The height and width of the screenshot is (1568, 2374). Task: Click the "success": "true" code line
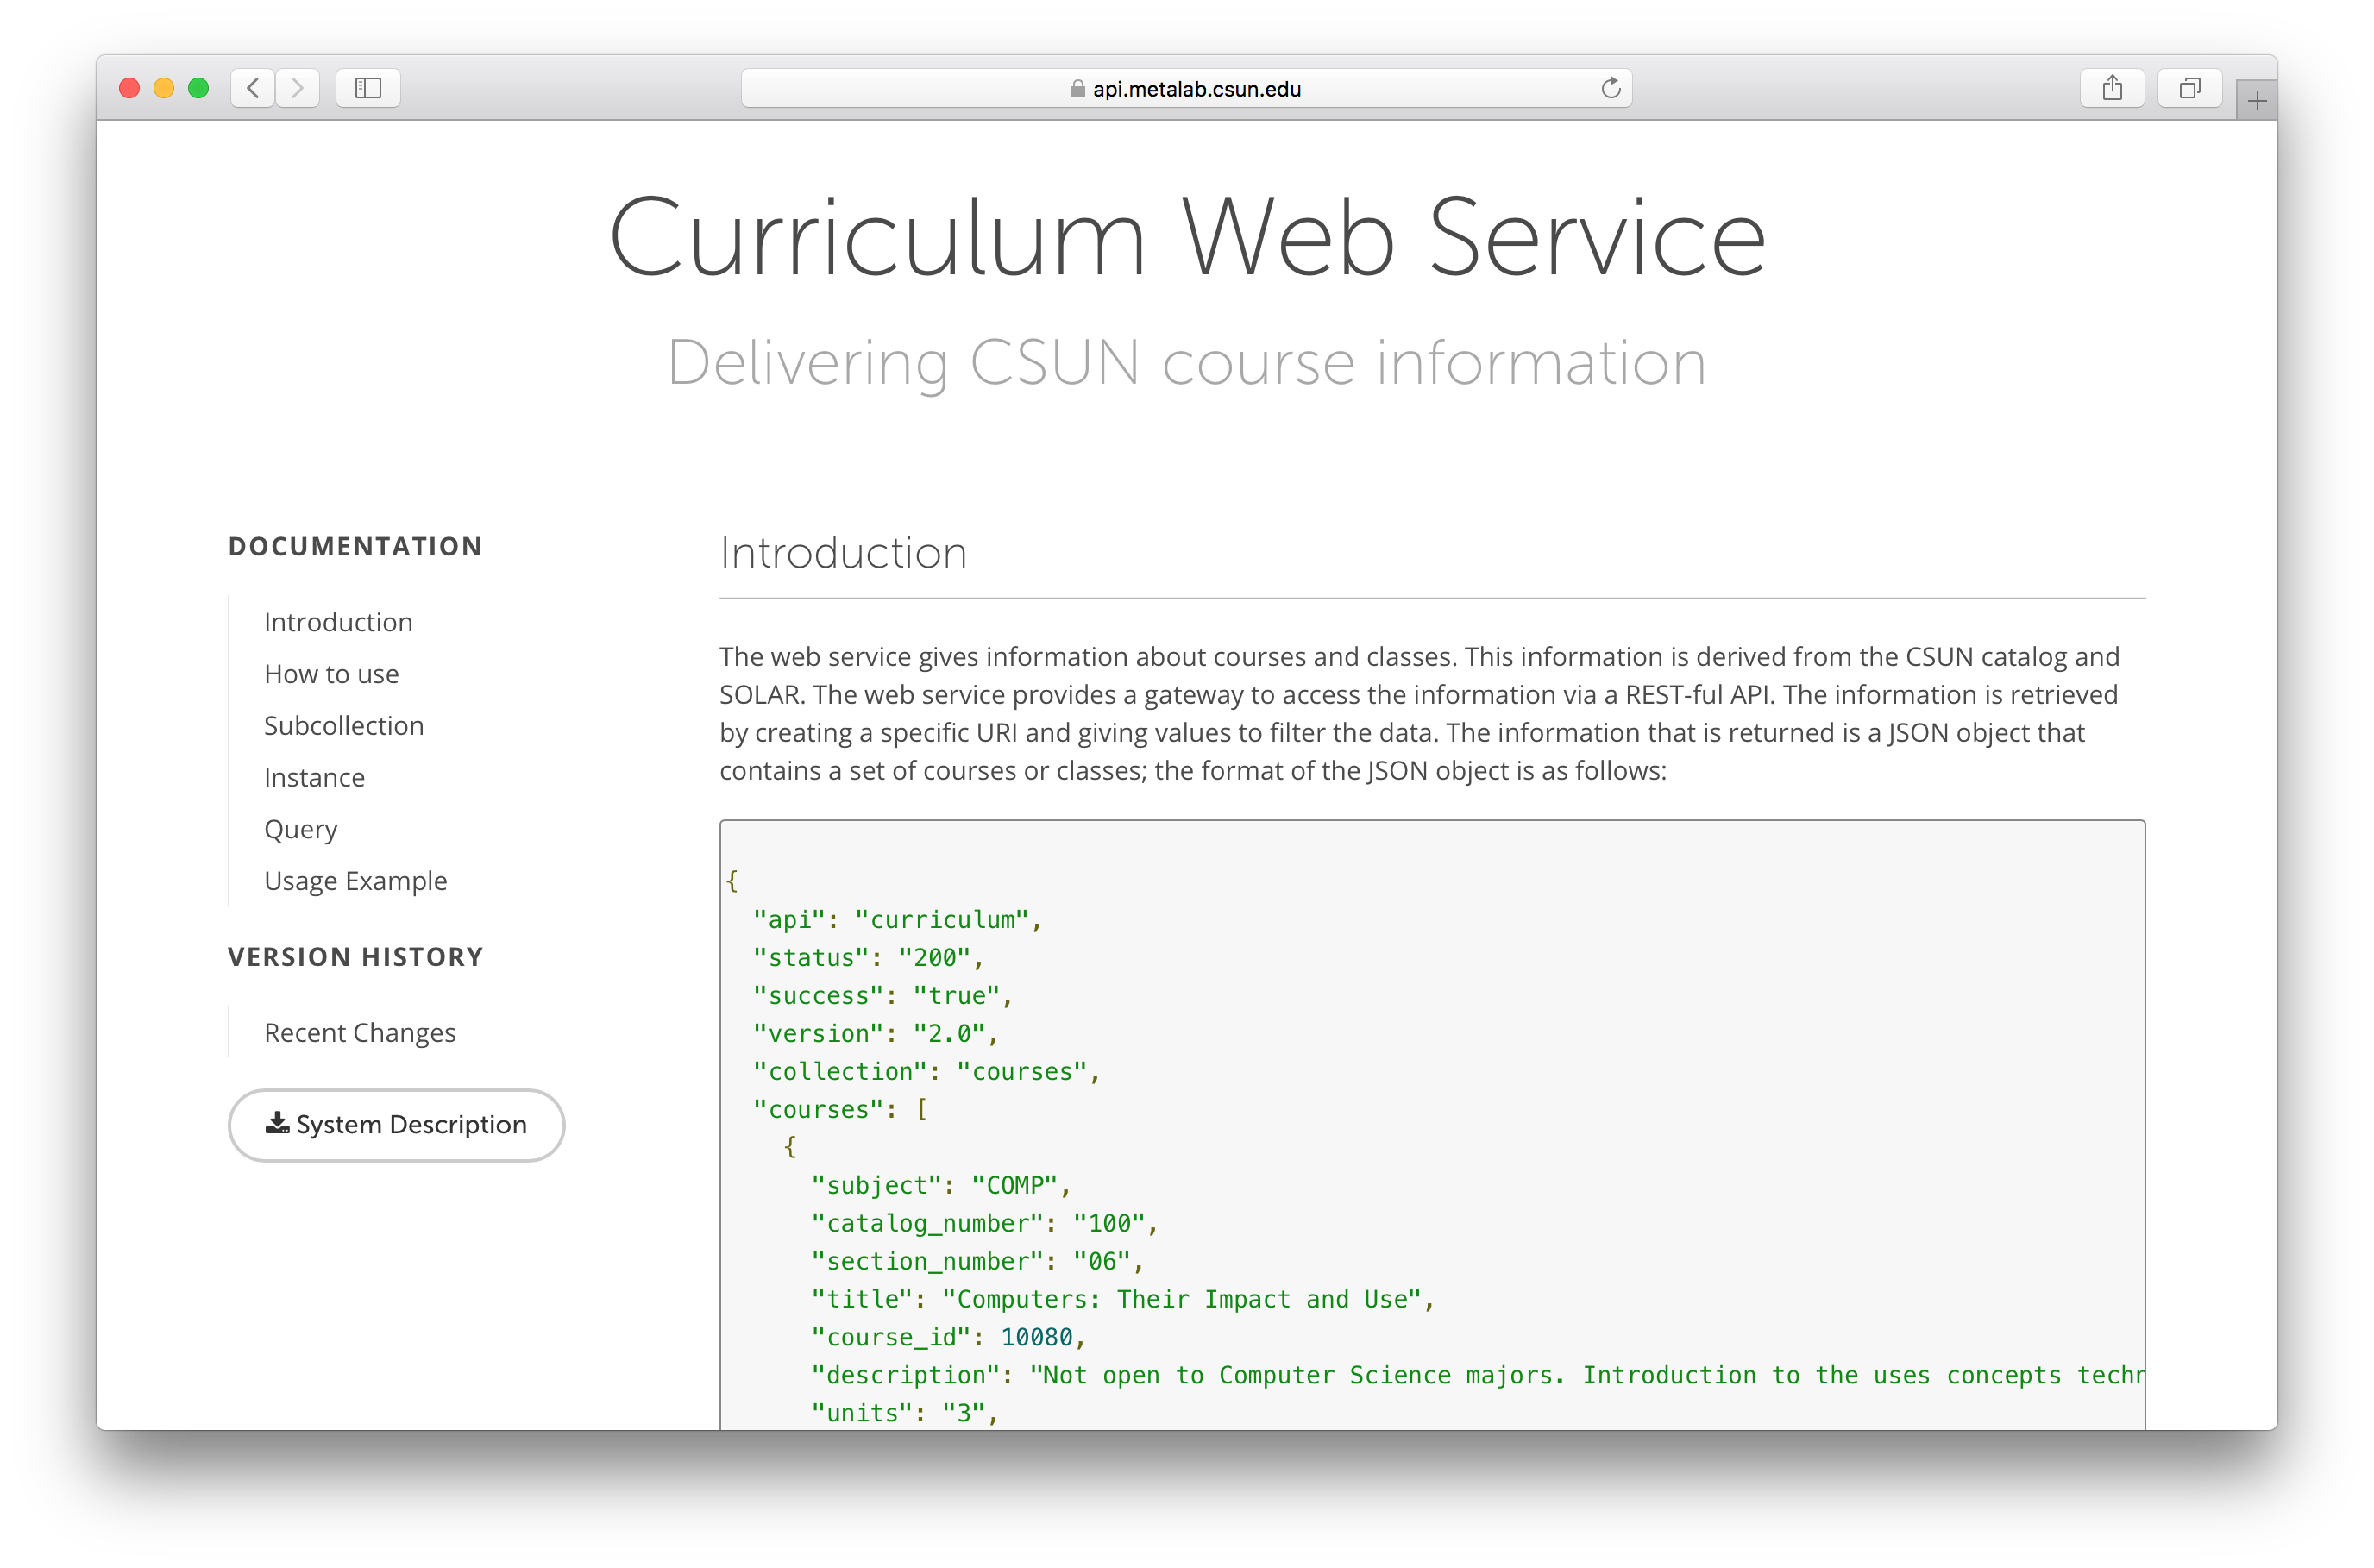pos(883,996)
